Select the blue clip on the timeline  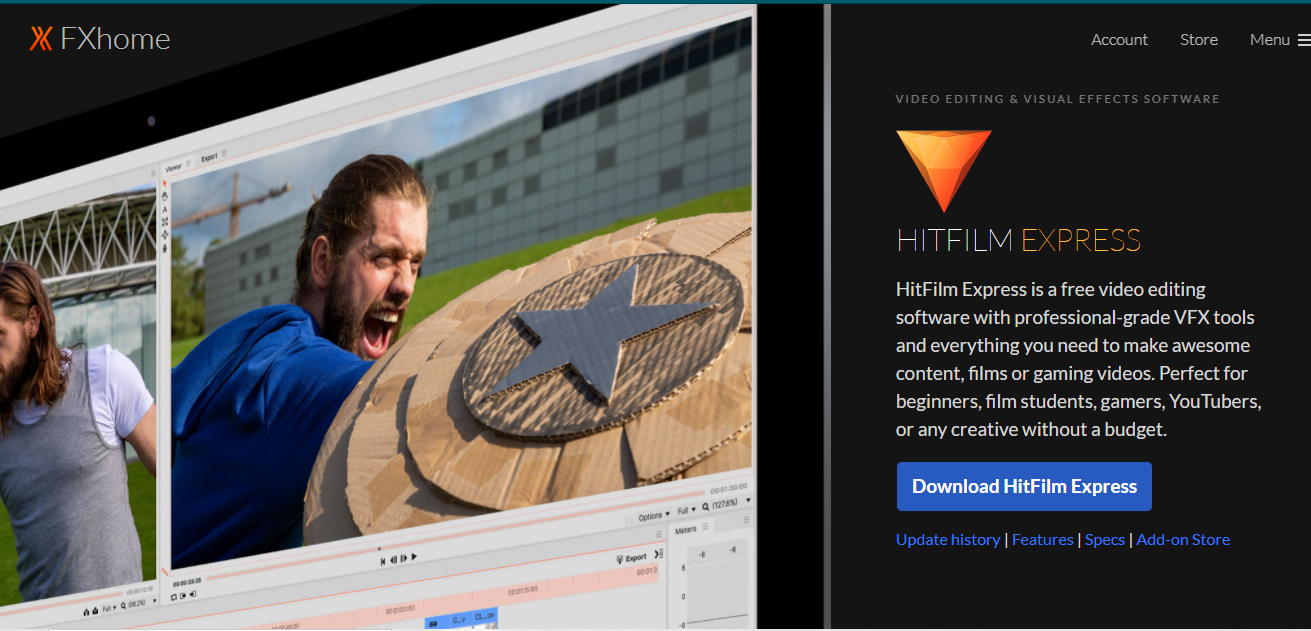pyautogui.click(x=458, y=619)
